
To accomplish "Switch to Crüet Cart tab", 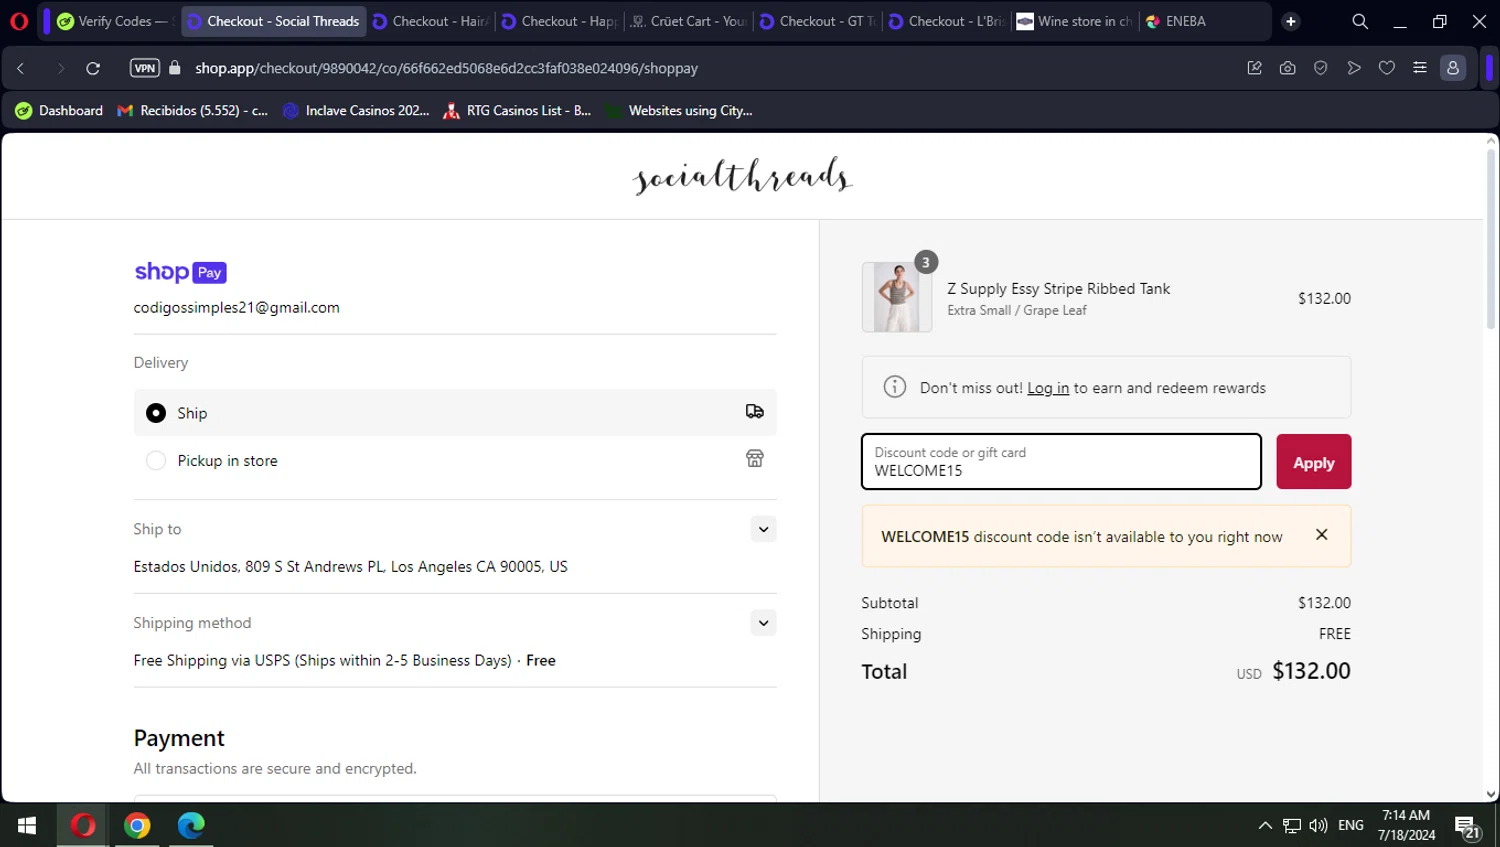I will point(689,21).
